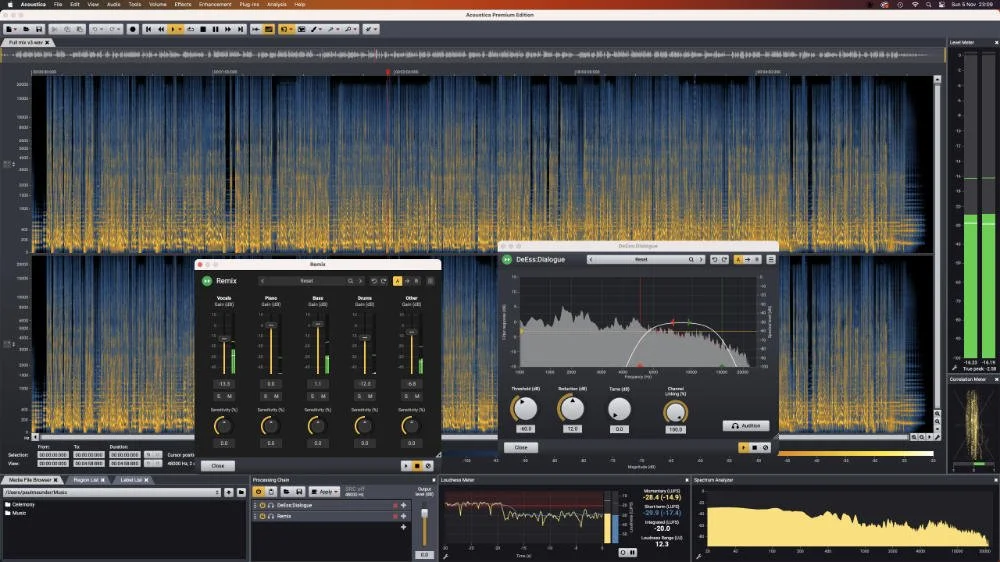Click add-effect plus icon on empty chain row

403,527
